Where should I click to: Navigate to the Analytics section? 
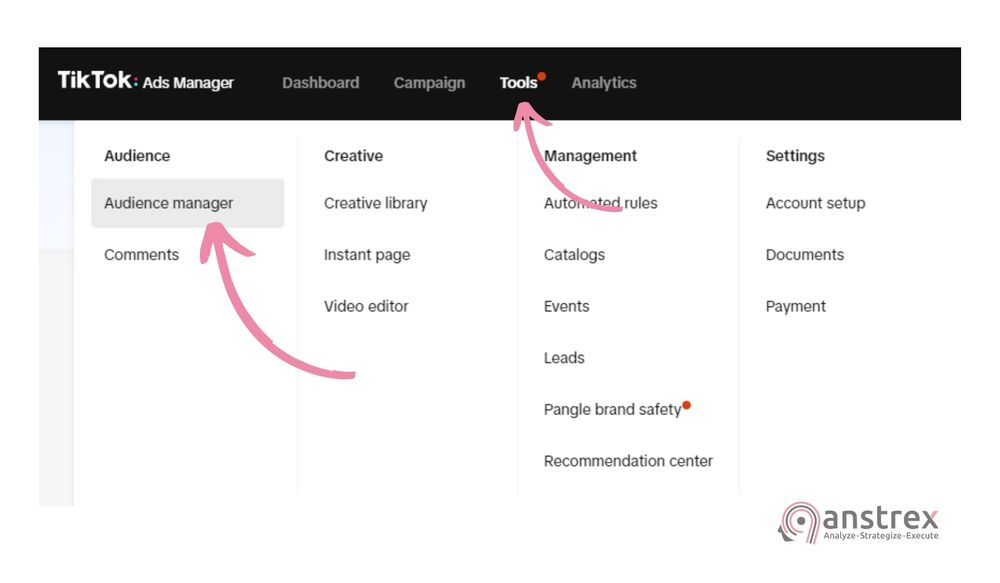[x=604, y=83]
